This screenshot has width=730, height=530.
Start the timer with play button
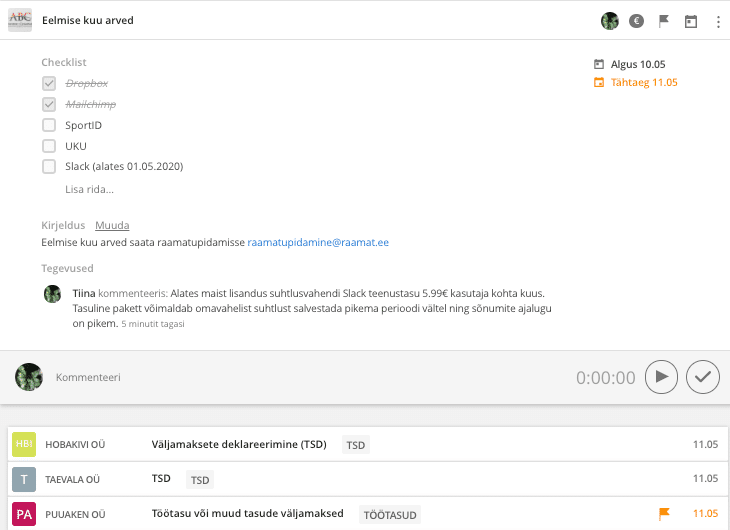pyautogui.click(x=661, y=377)
